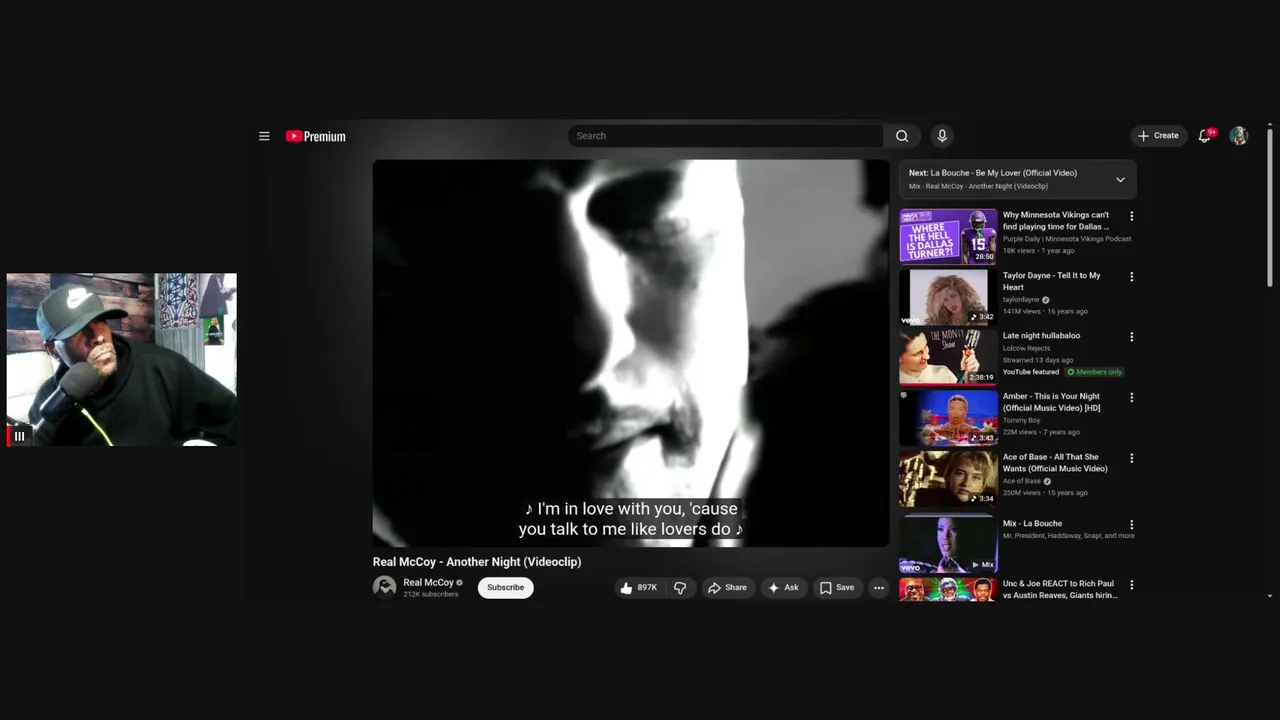Viewport: 1280px width, 720px height.
Task: Open options for Mix - La Bouche
Action: click(1132, 524)
